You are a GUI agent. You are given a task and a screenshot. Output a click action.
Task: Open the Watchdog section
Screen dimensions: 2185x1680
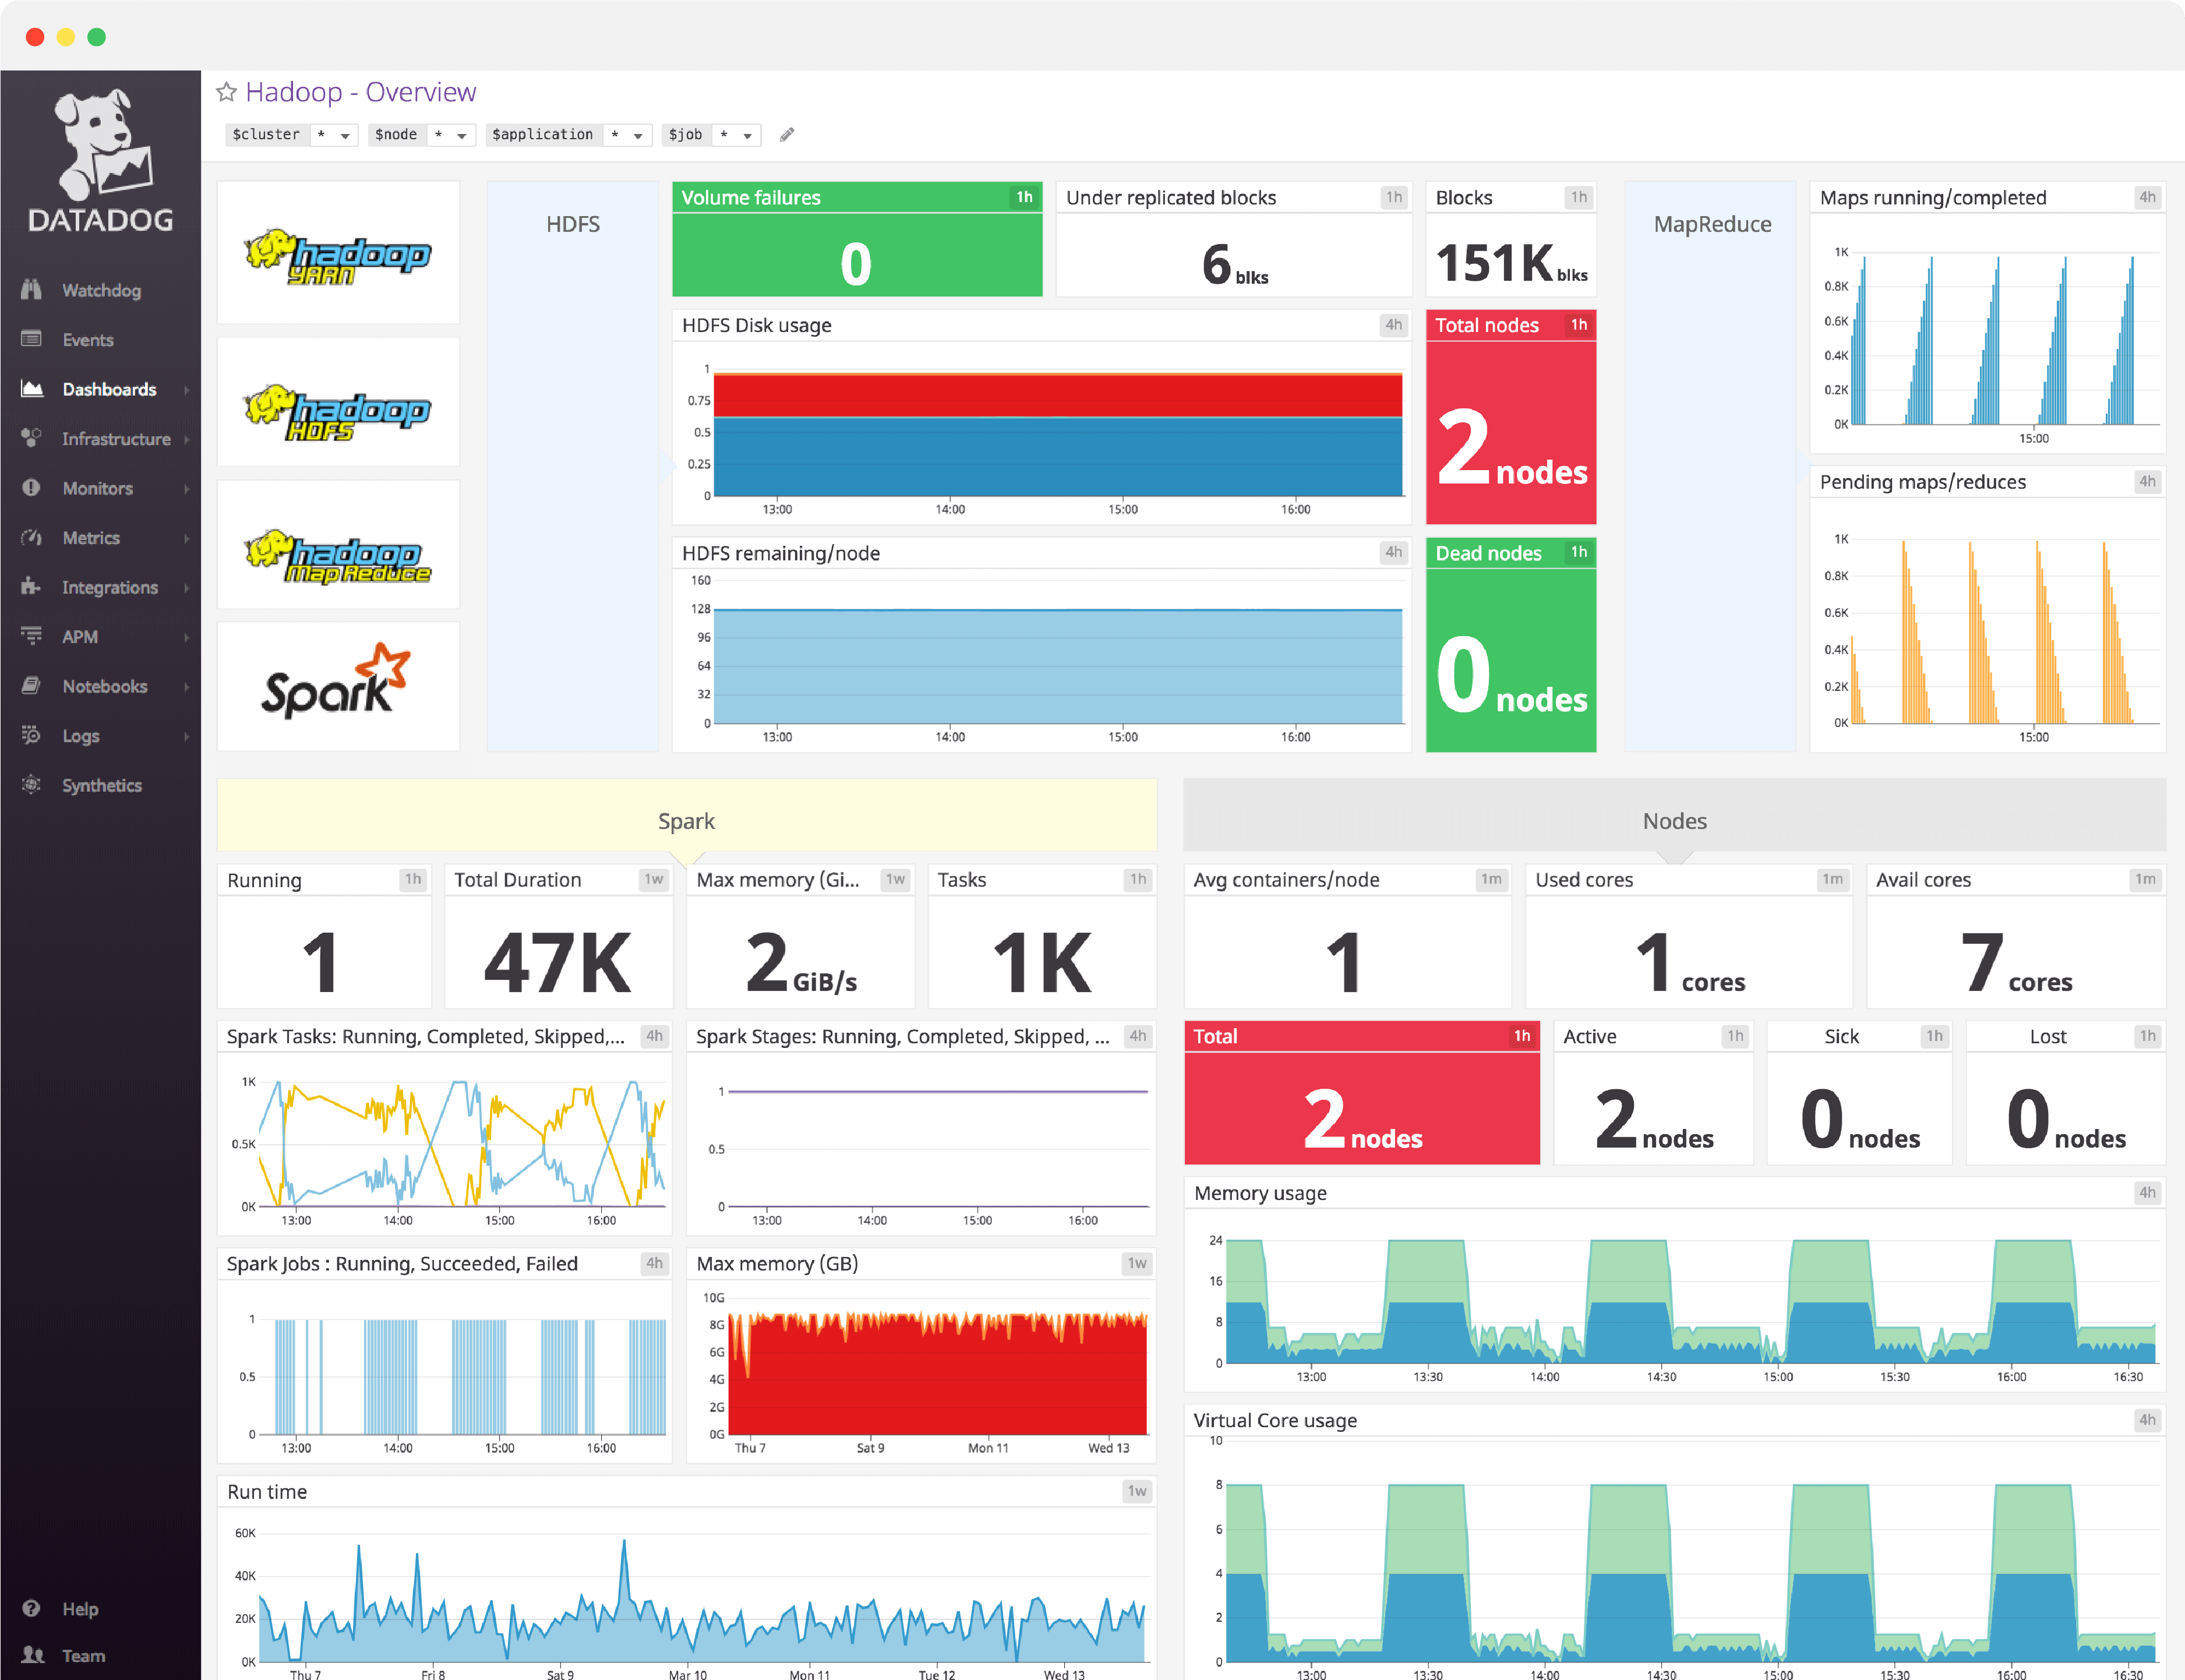coord(100,290)
